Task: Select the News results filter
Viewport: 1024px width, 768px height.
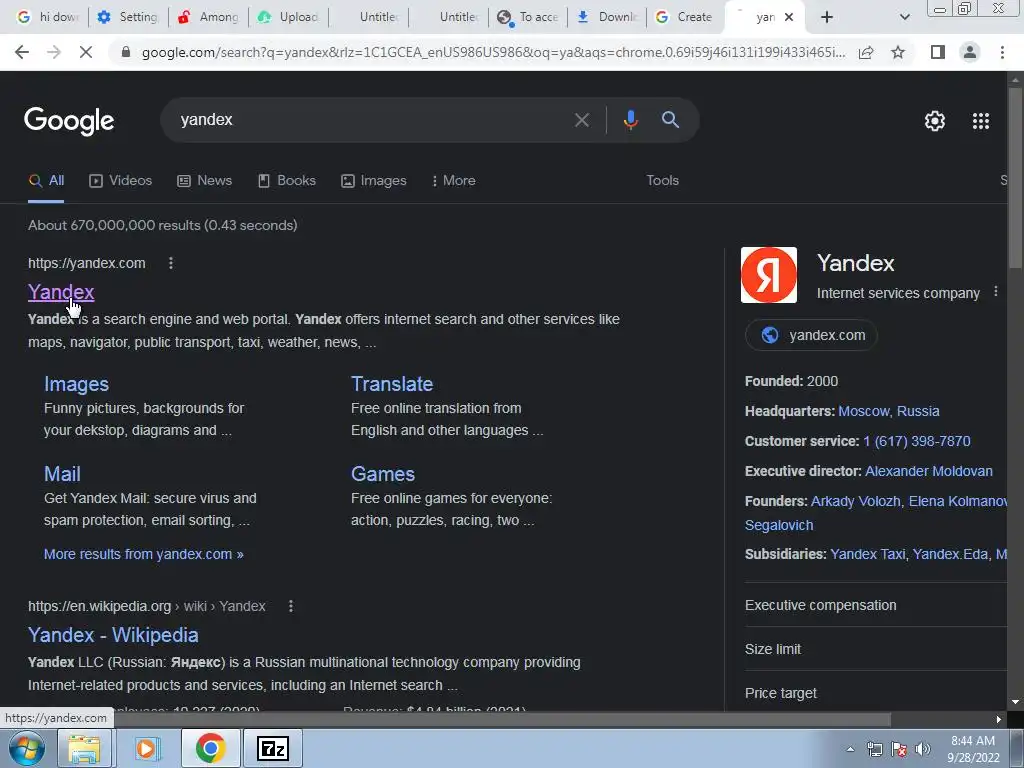Action: (204, 181)
